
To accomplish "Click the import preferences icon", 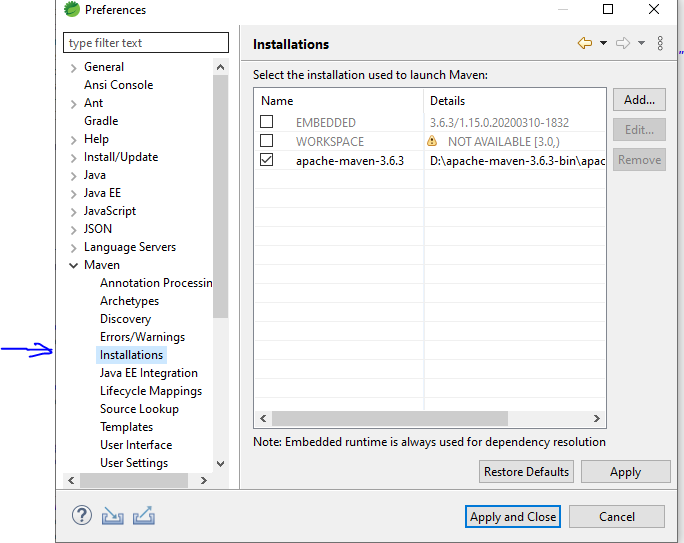I will [x=113, y=516].
